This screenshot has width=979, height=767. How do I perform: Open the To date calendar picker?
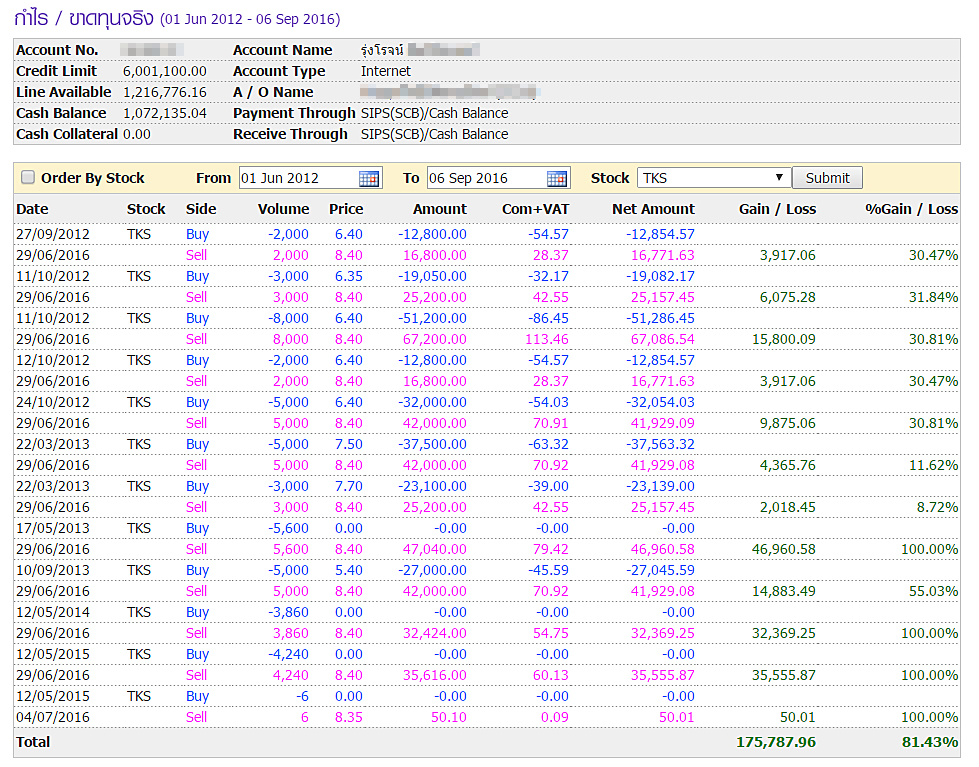tap(557, 178)
